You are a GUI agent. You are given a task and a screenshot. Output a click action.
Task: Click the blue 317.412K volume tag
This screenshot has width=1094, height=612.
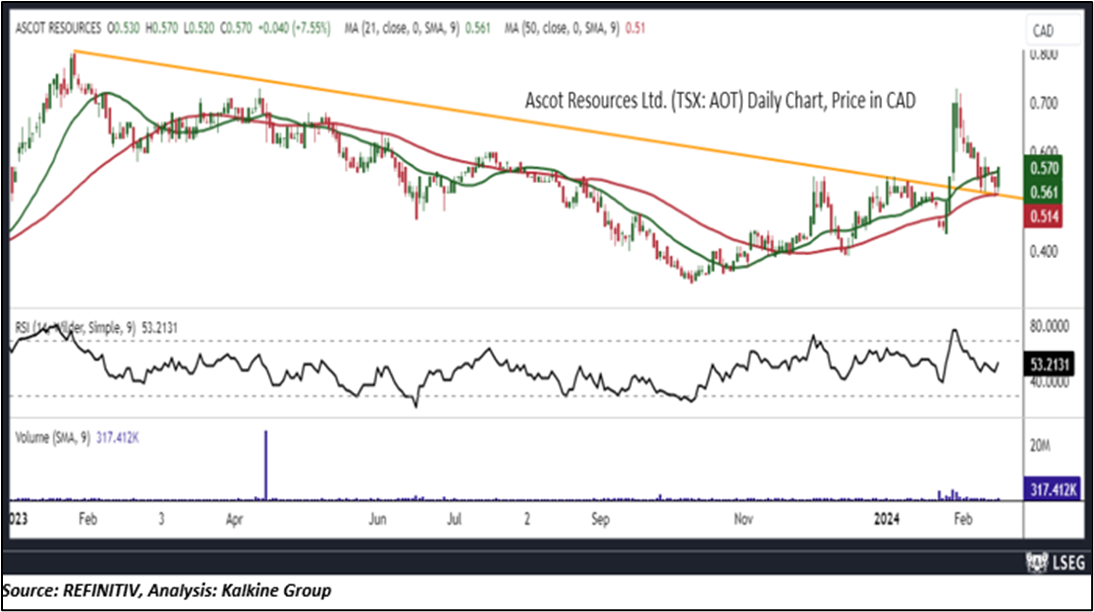1054,489
